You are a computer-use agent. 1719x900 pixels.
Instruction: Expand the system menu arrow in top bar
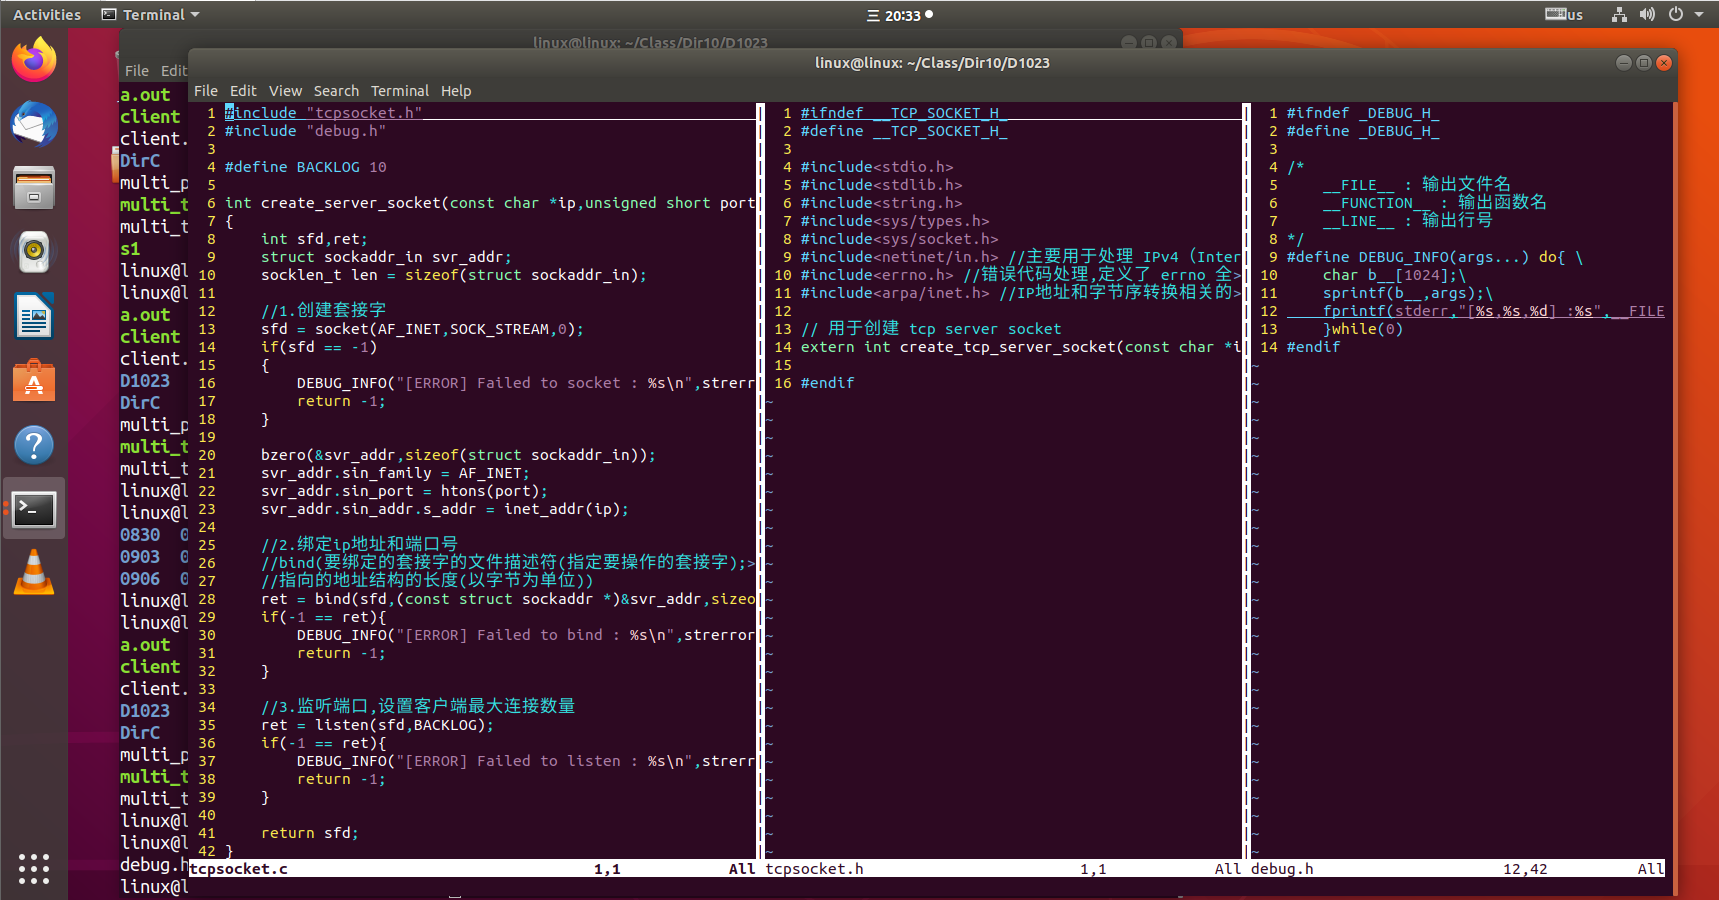(1699, 15)
